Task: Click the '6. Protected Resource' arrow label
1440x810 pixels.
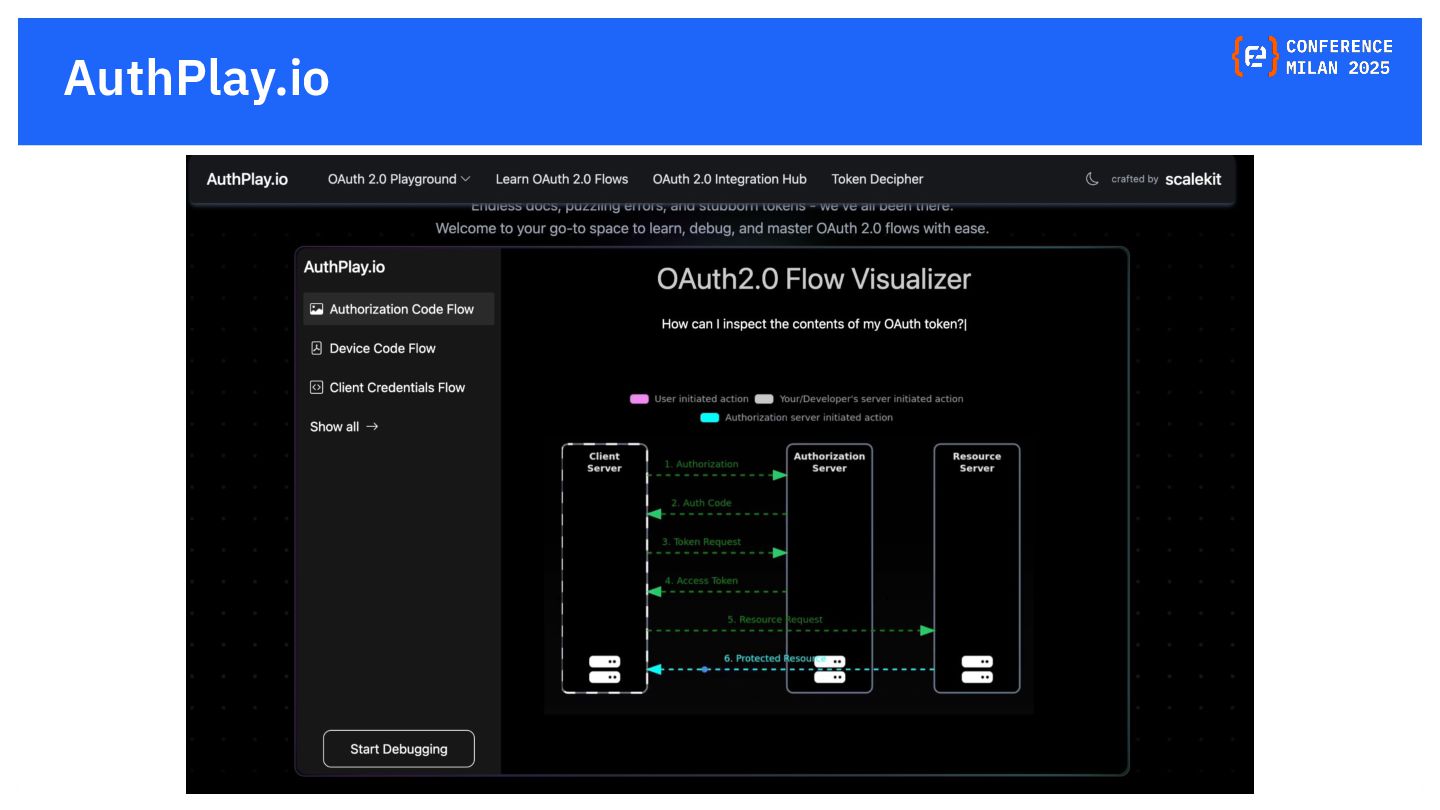Action: coord(774,659)
